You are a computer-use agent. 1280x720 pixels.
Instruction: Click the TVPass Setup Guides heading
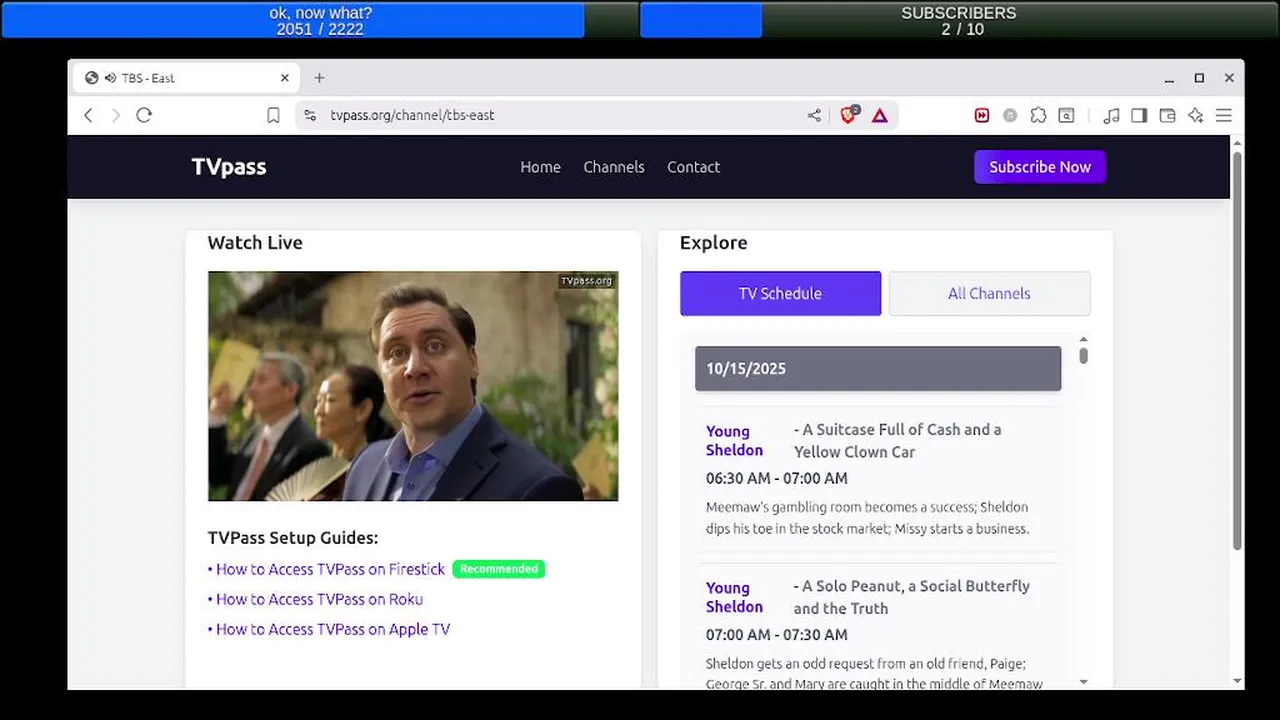click(293, 538)
